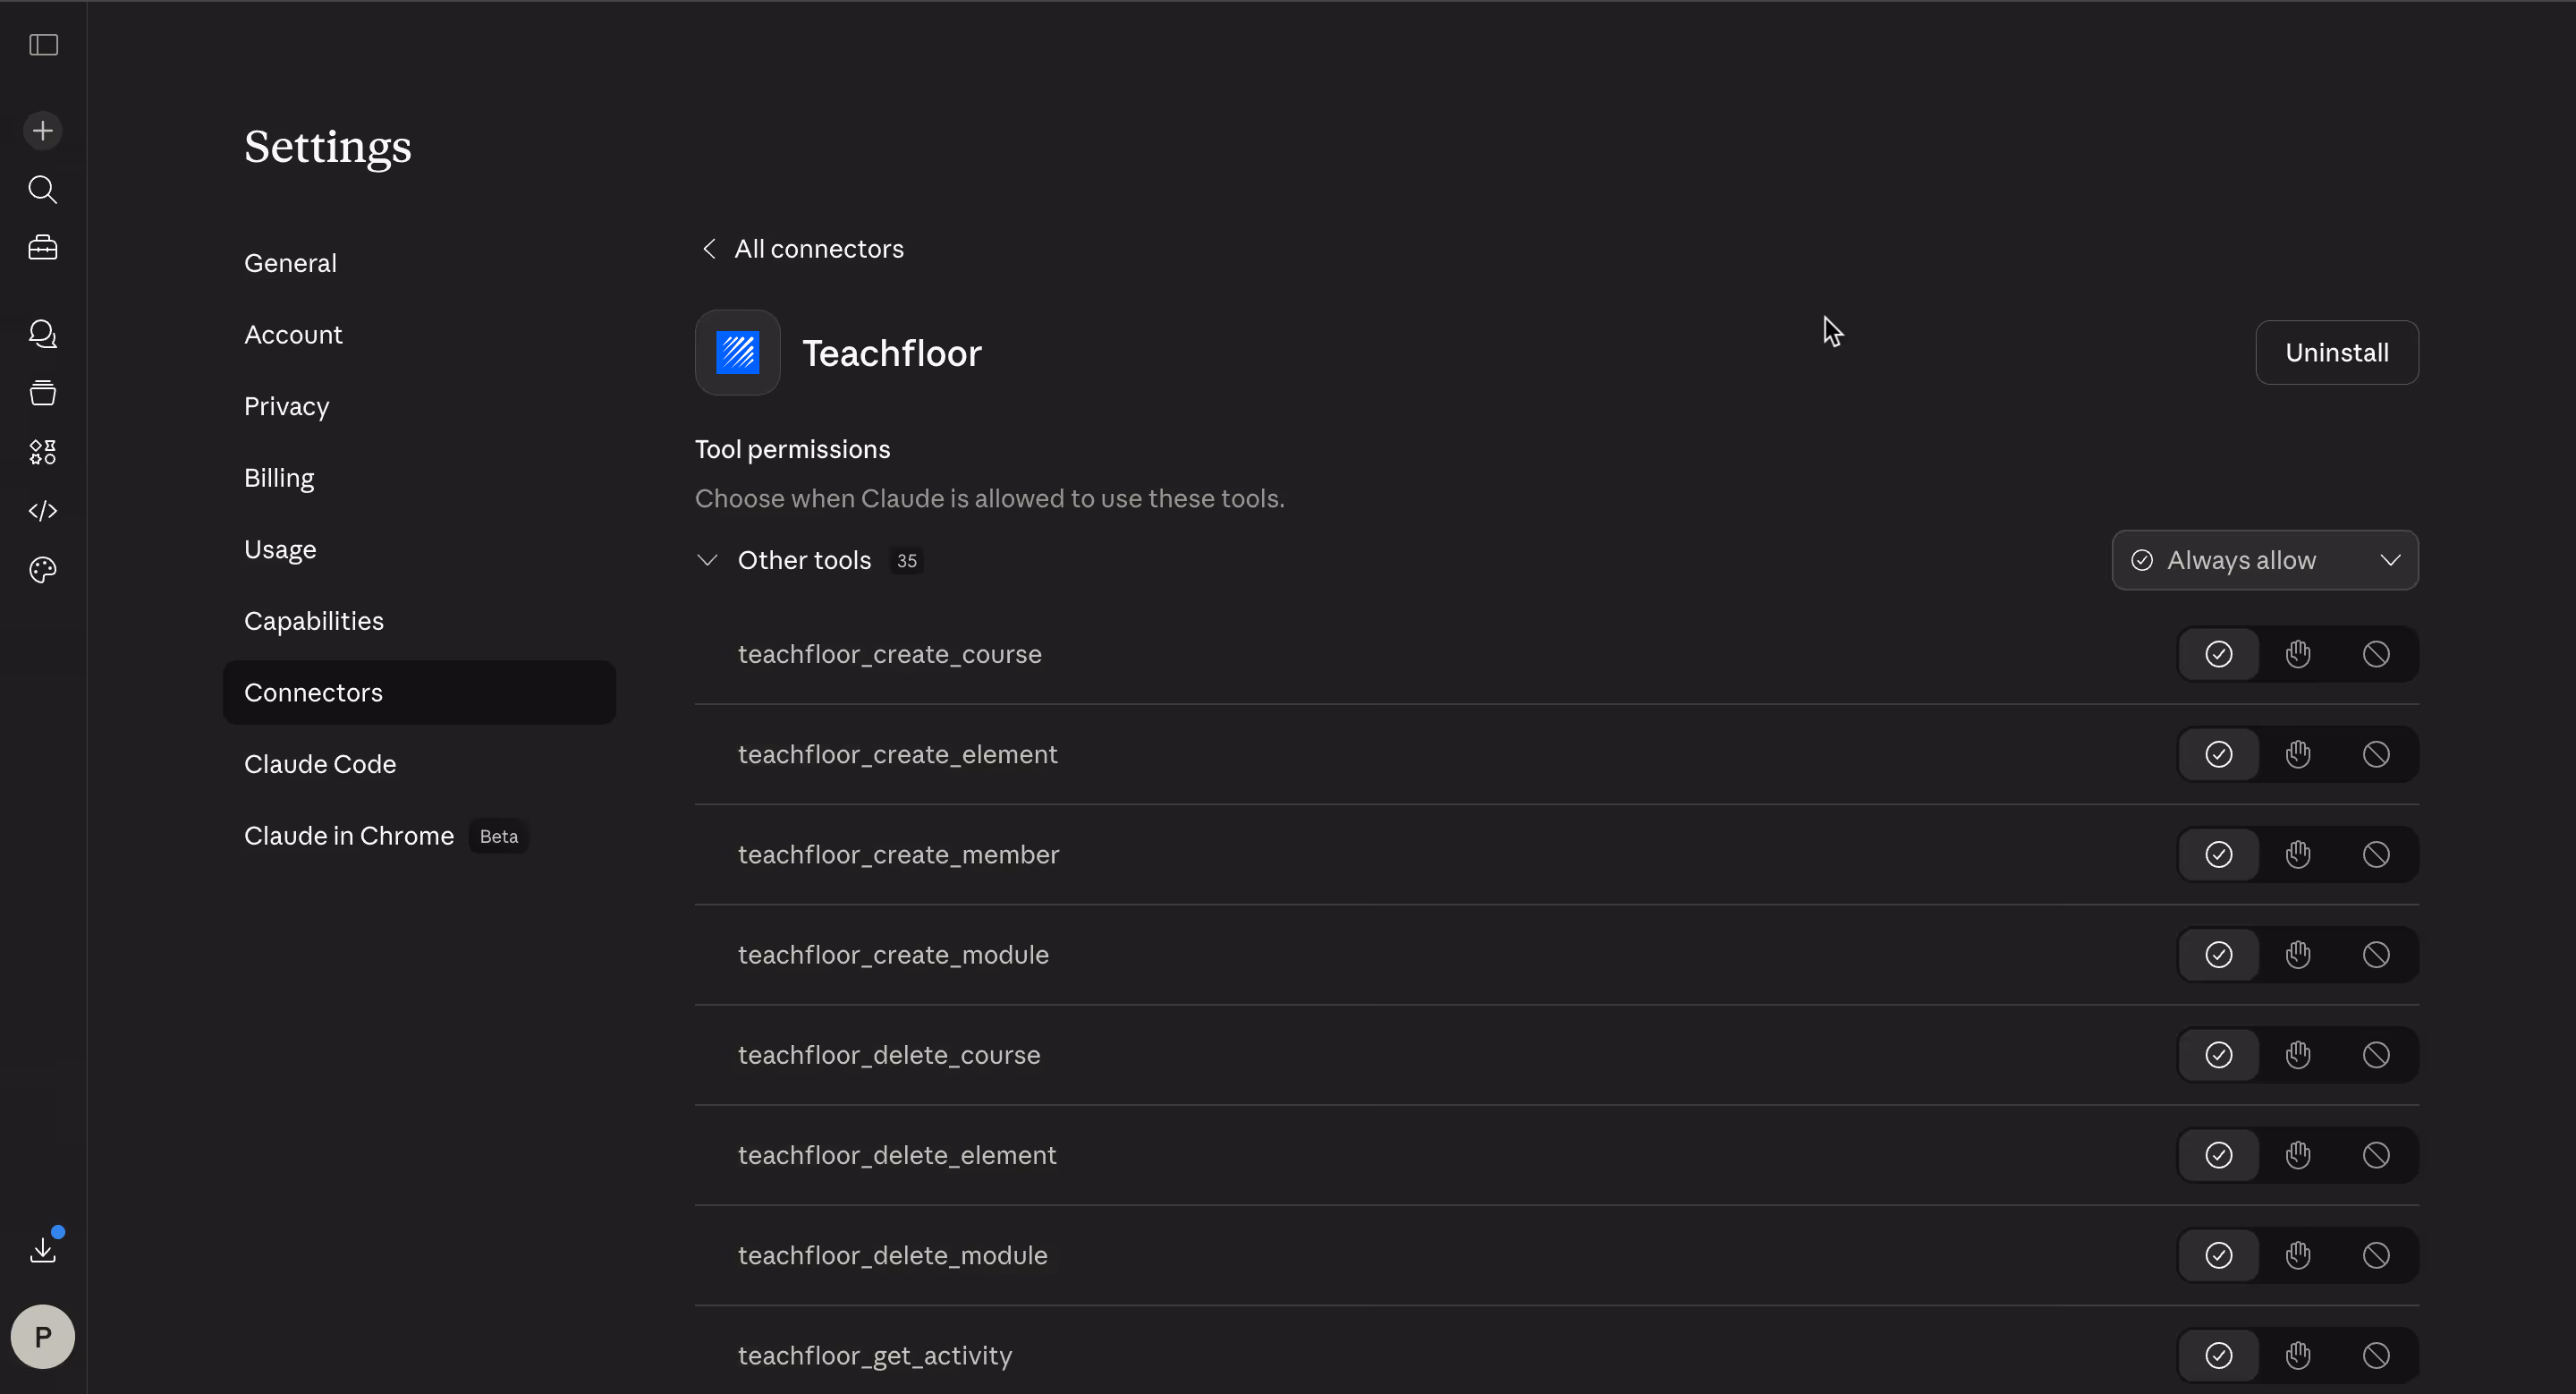
Task: Open search from magnifier icon
Action: coord(43,189)
